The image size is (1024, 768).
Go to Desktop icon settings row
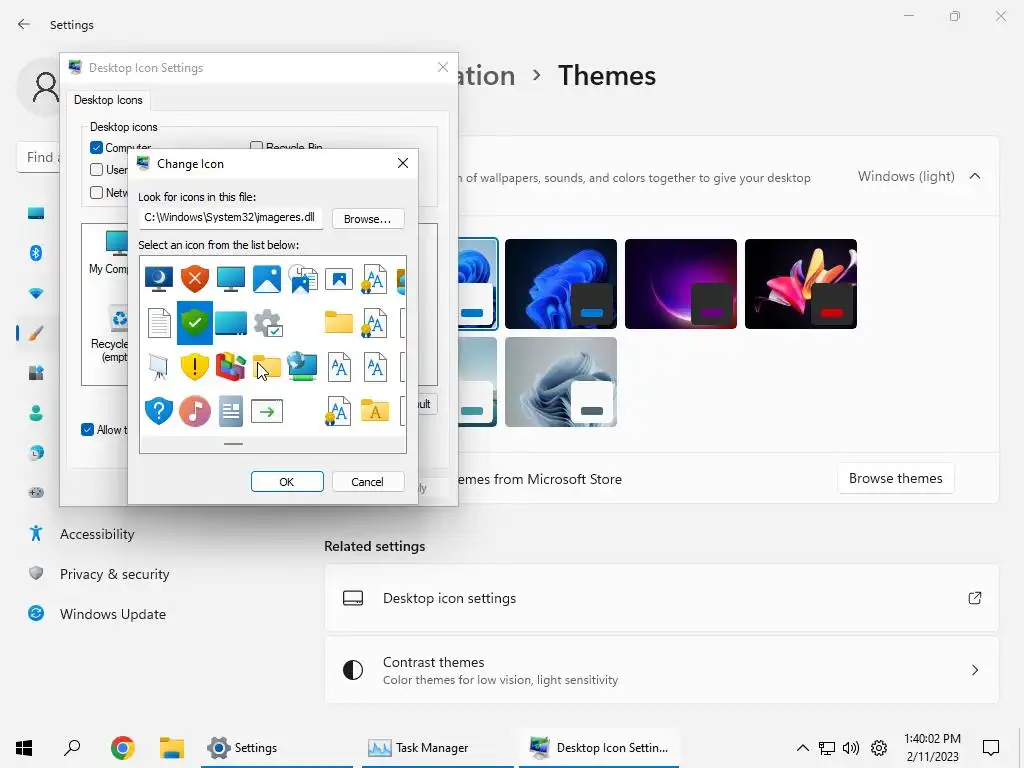(x=662, y=598)
